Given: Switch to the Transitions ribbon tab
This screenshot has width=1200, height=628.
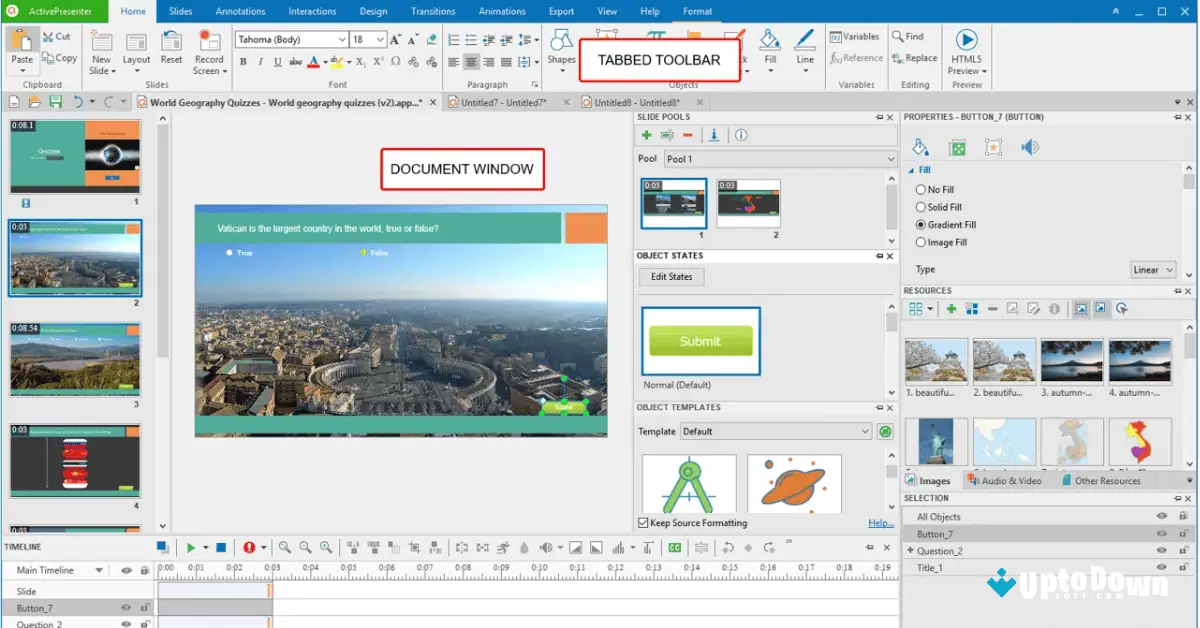Looking at the screenshot, I should (x=432, y=11).
